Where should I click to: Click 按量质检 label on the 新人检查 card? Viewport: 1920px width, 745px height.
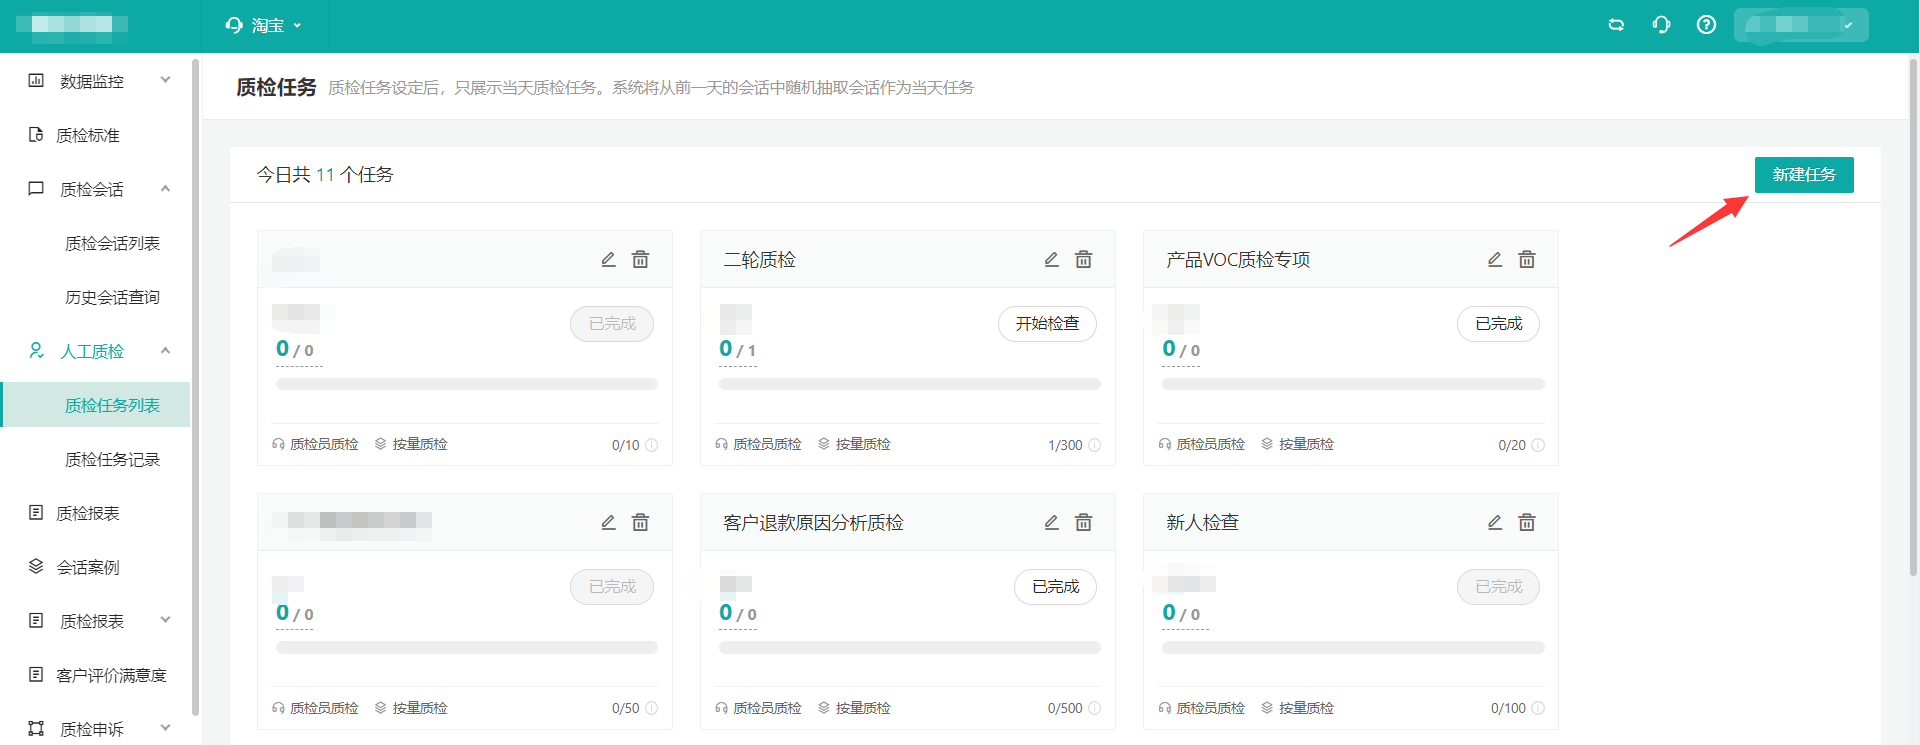click(x=1306, y=708)
